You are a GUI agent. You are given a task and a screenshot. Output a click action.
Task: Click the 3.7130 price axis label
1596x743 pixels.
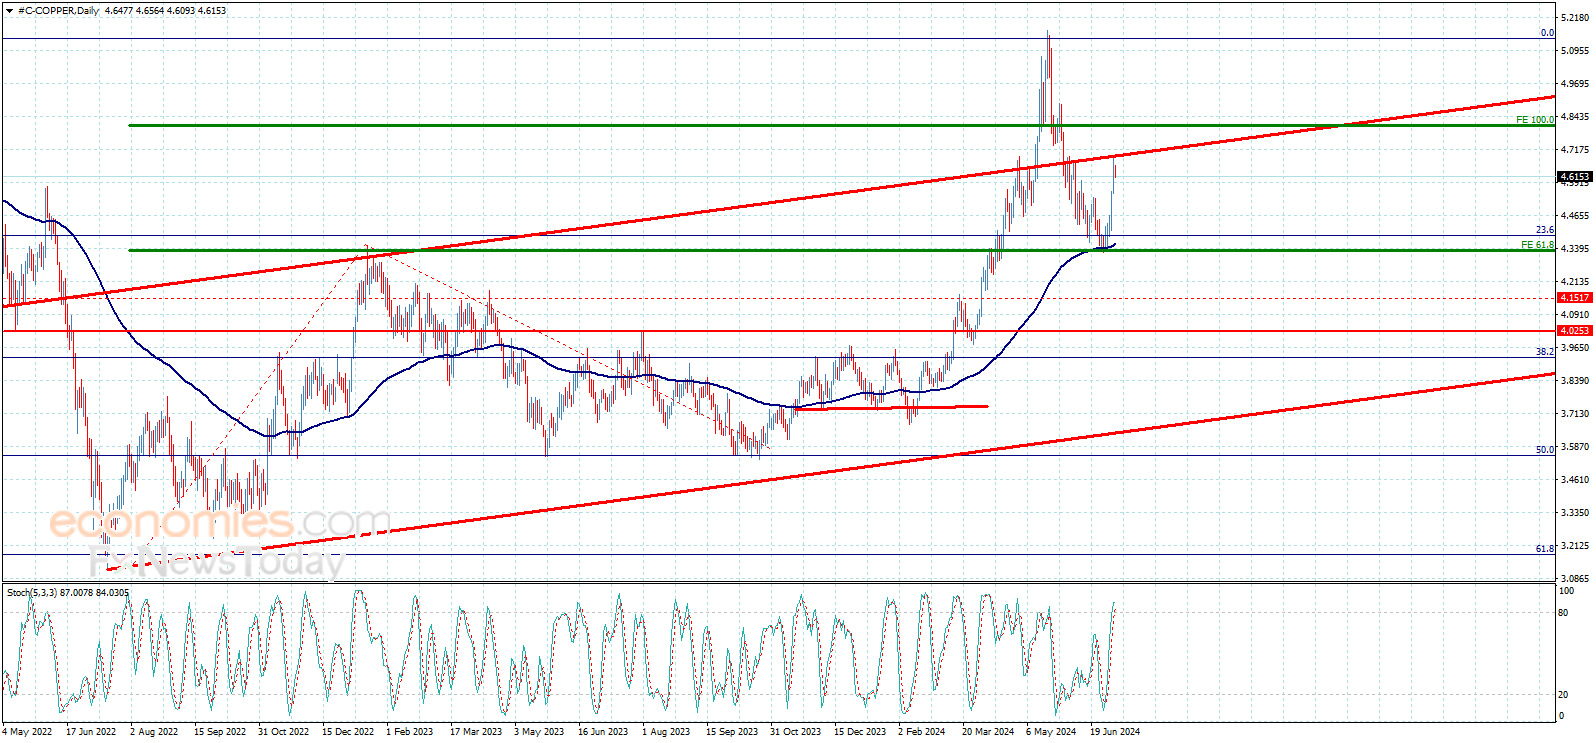click(1576, 413)
